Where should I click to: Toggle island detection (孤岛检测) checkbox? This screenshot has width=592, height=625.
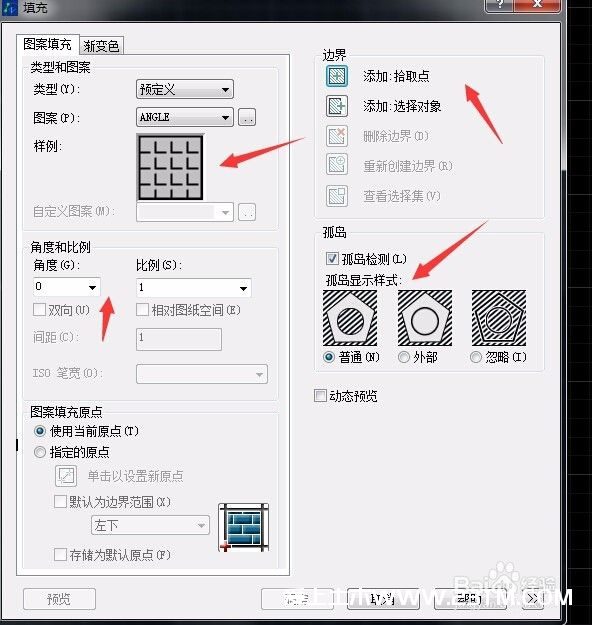tap(332, 259)
